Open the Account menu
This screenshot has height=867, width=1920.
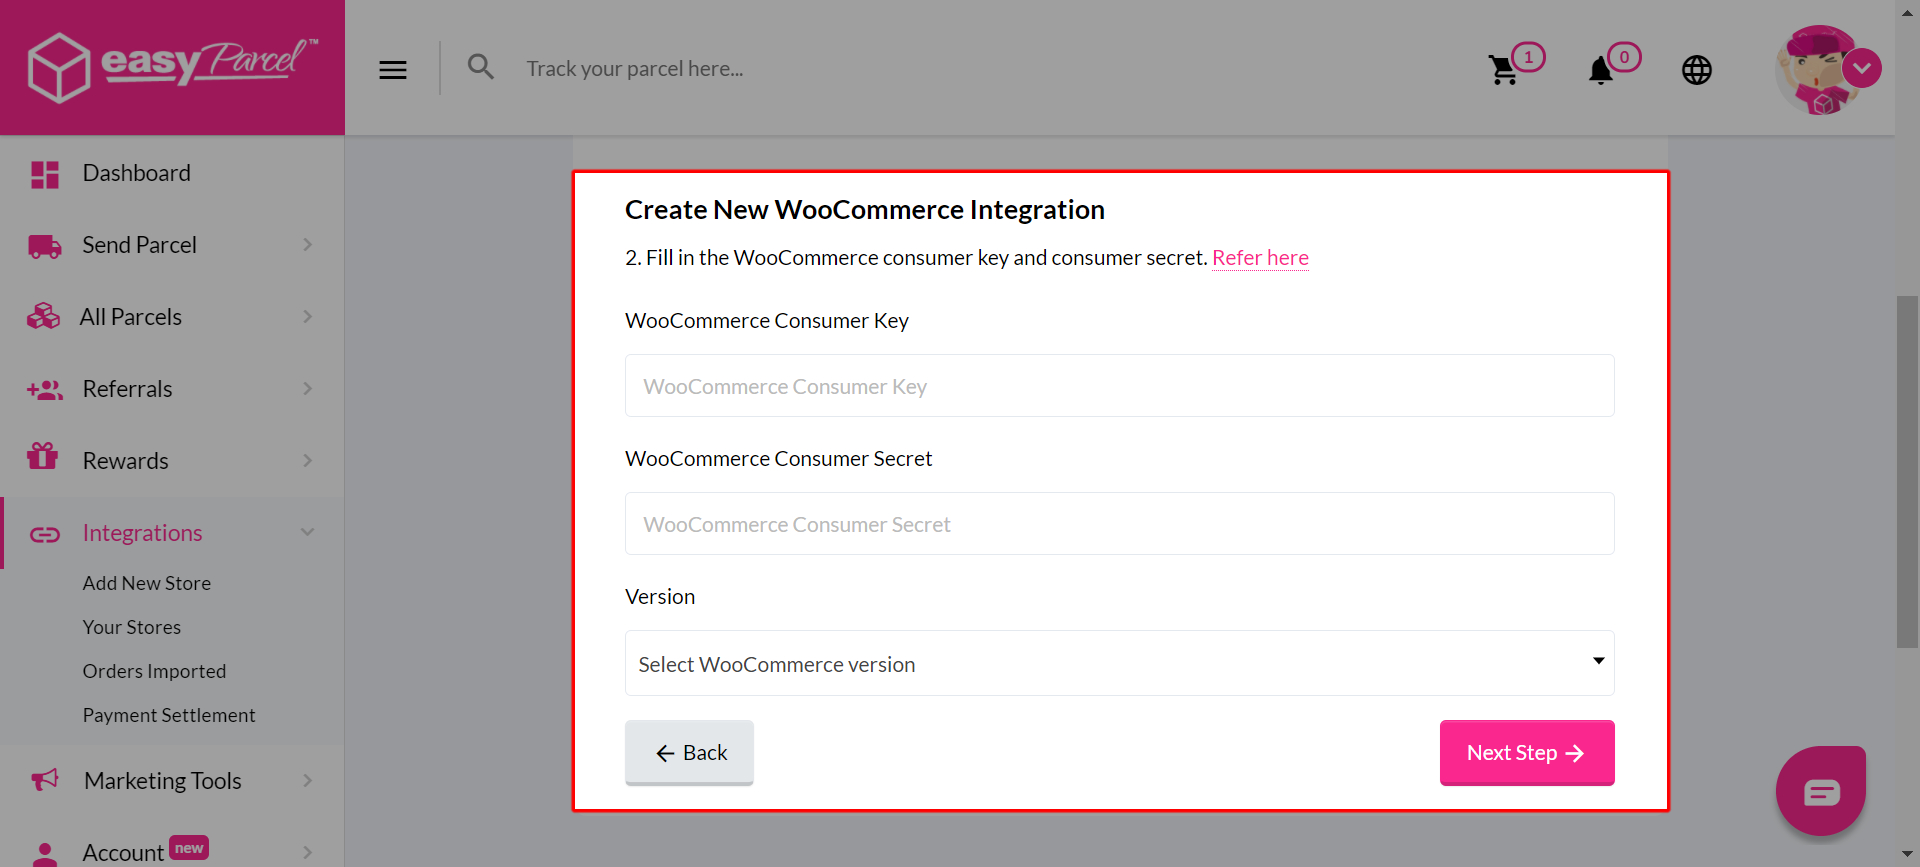123,853
